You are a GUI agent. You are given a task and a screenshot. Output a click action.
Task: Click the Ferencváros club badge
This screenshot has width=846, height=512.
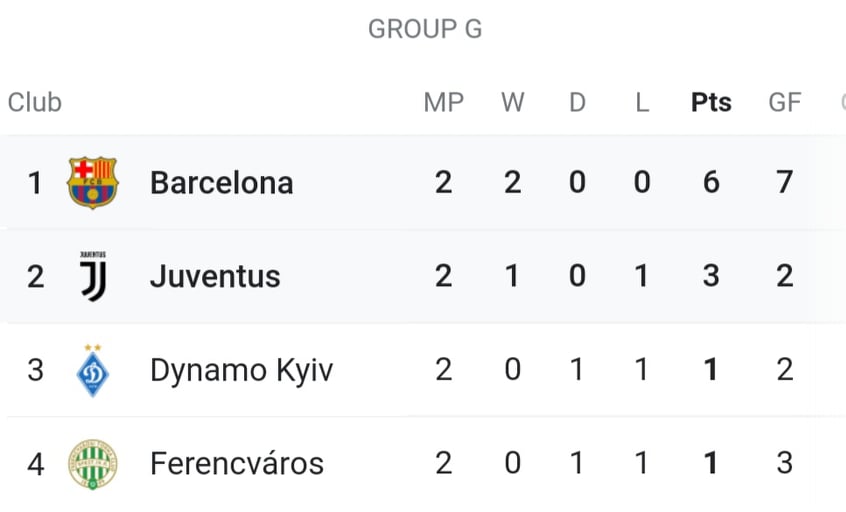point(93,464)
